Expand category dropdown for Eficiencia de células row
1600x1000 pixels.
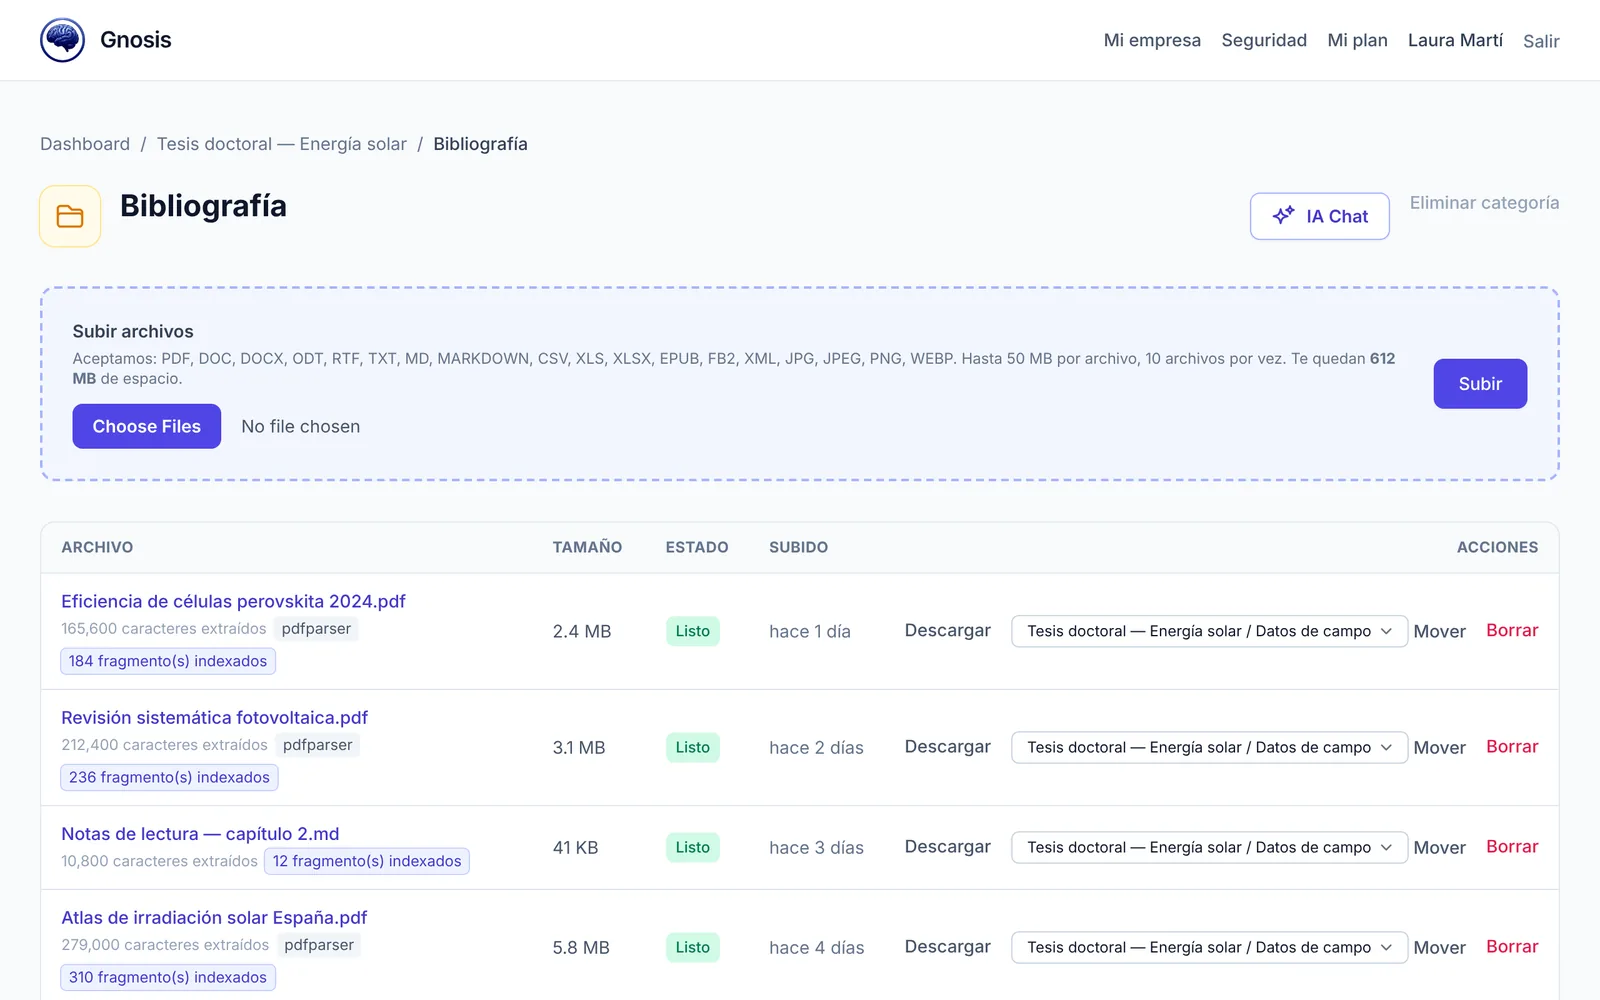tap(1209, 631)
